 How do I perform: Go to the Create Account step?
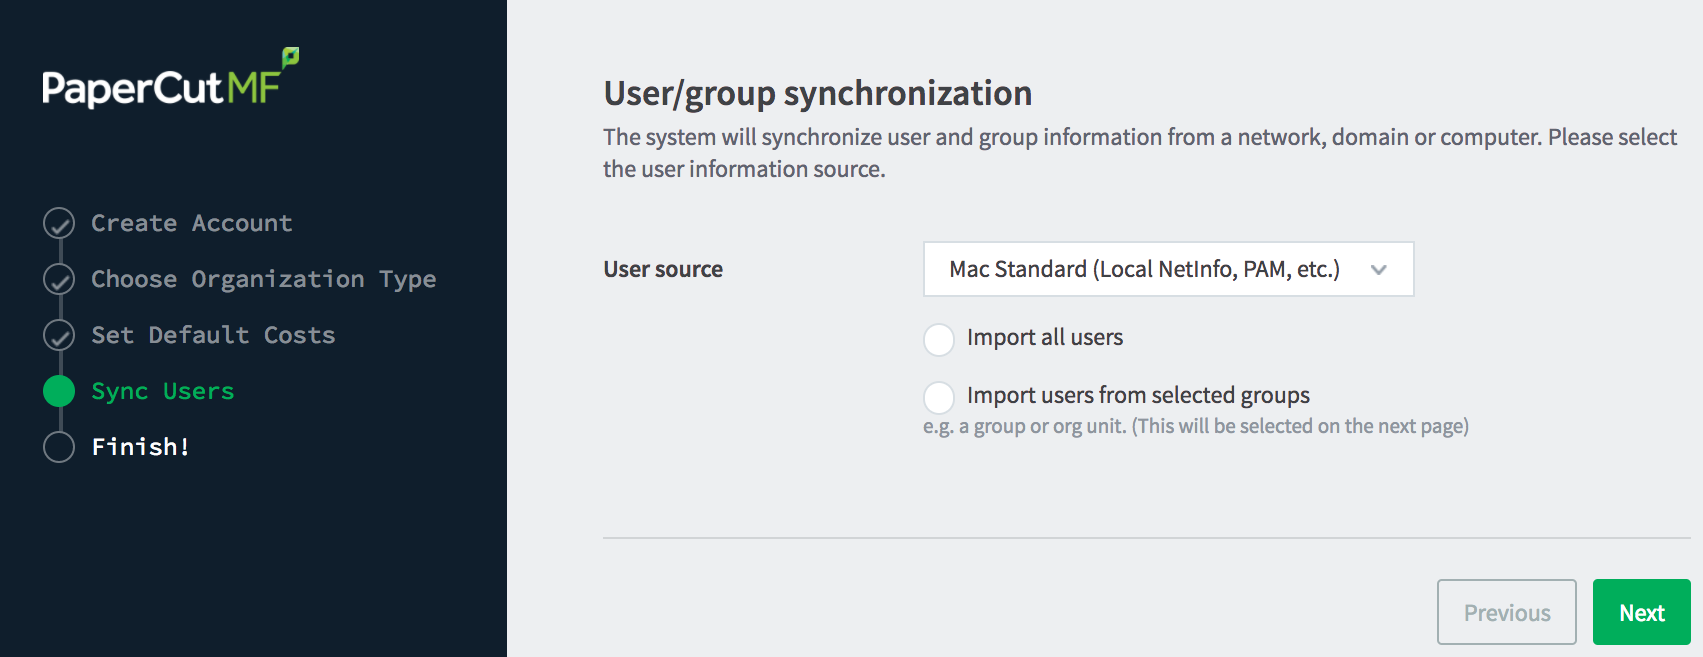pos(192,223)
